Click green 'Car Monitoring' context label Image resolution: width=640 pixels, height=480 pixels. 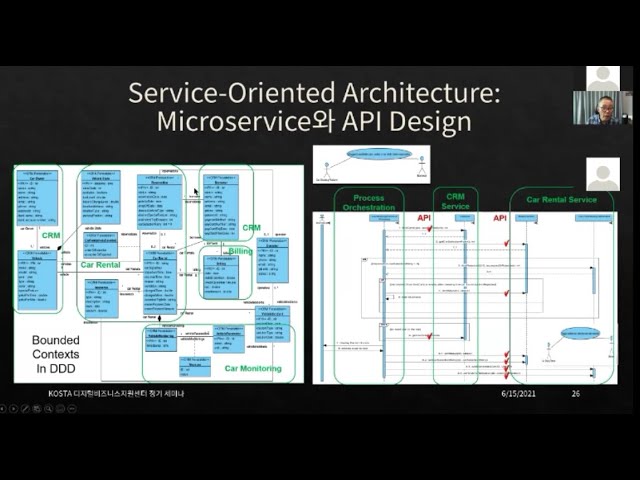tap(253, 369)
